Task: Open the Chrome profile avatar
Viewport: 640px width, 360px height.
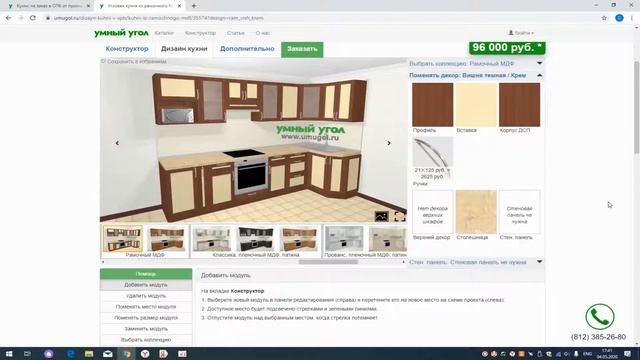Action: pyautogui.click(x=619, y=18)
